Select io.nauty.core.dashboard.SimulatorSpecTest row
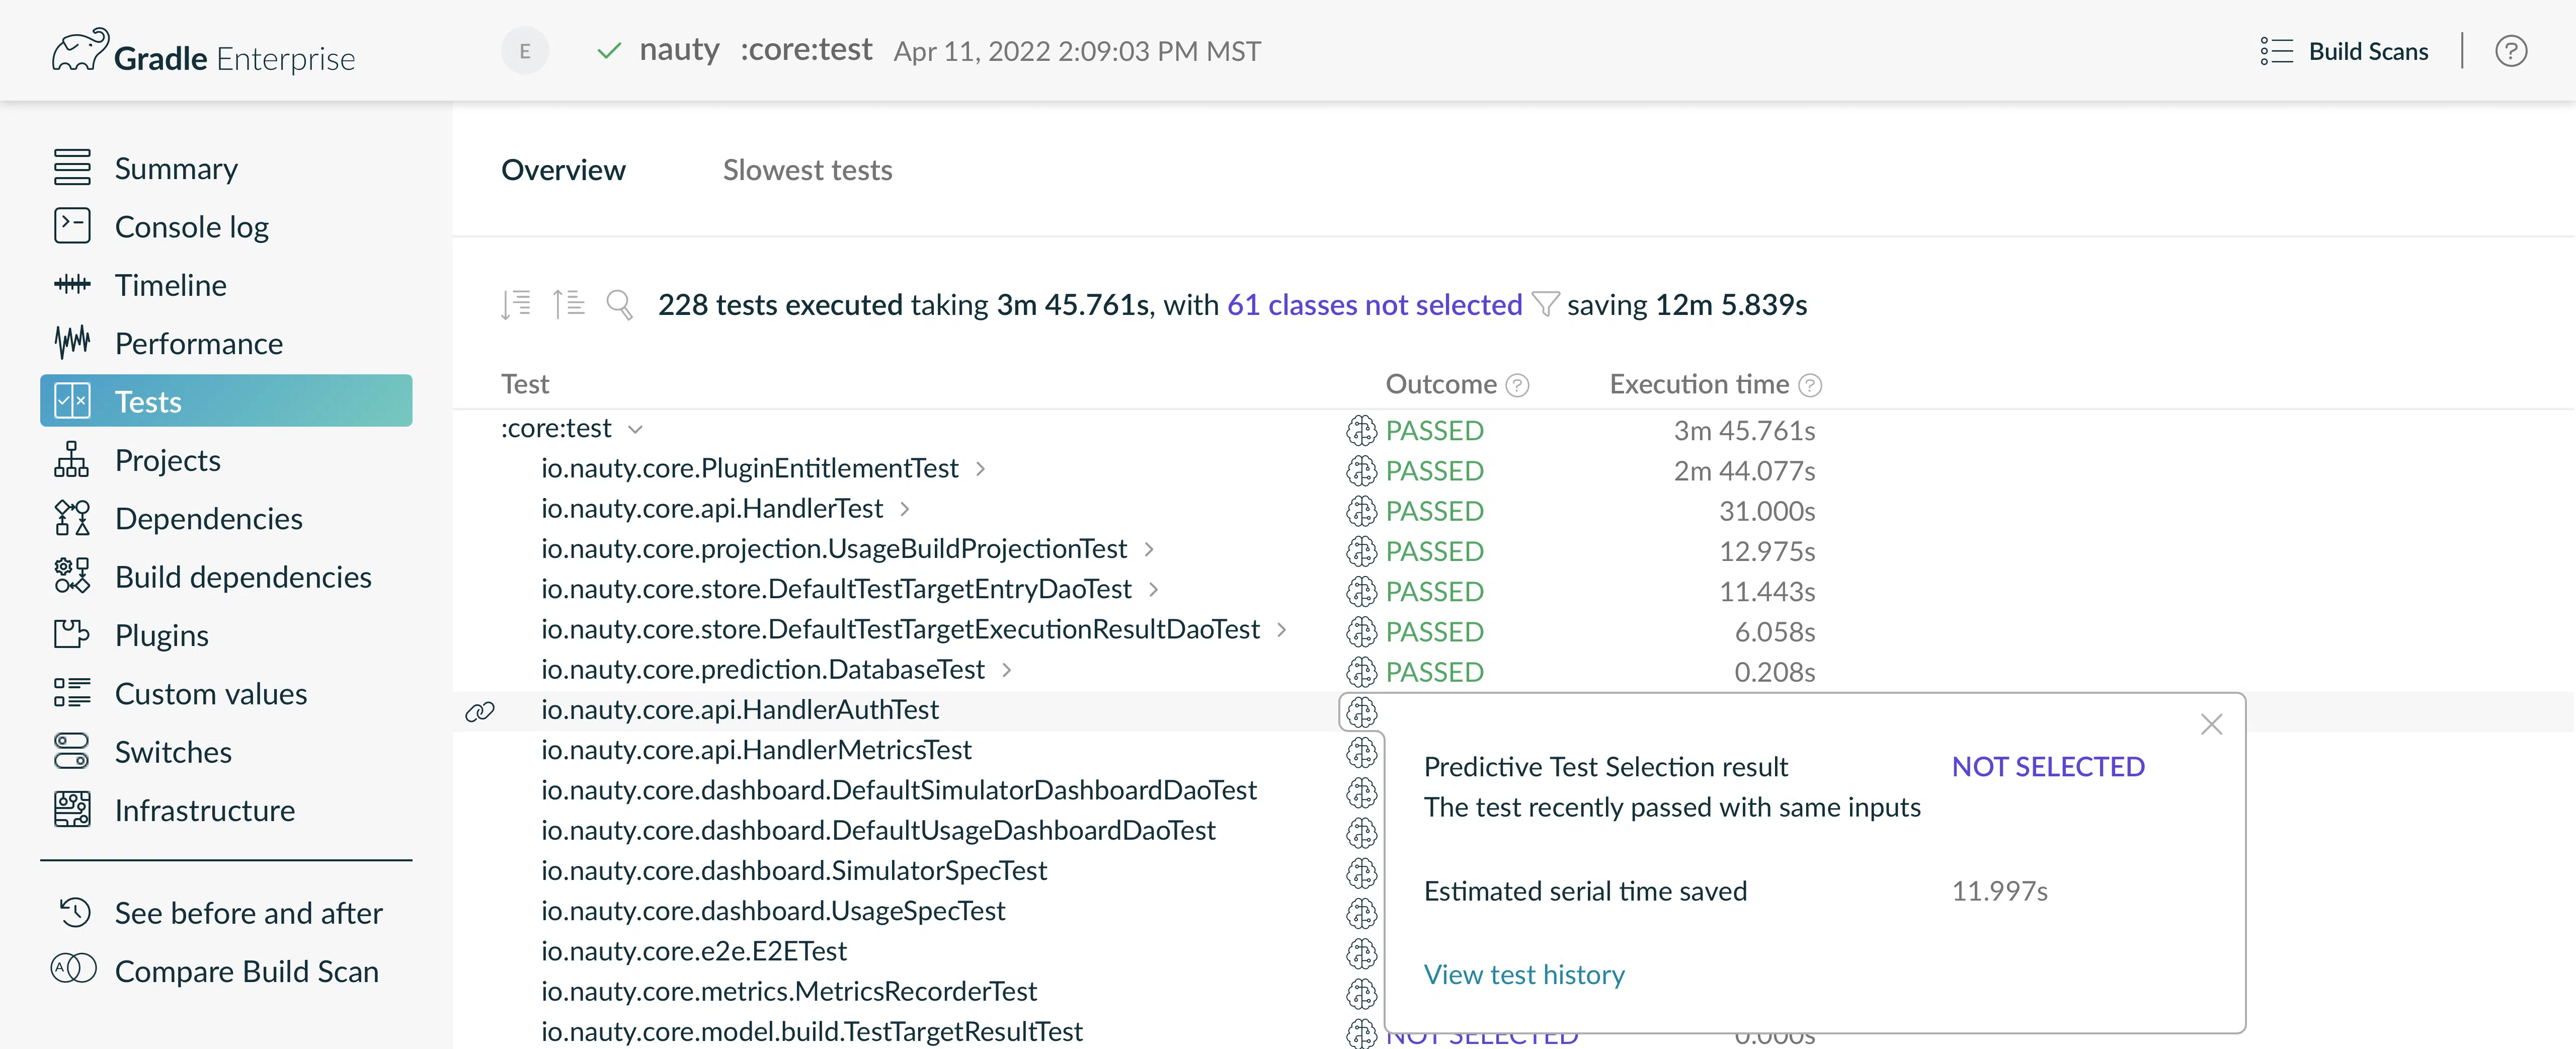The width and height of the screenshot is (2576, 1049). (x=794, y=870)
